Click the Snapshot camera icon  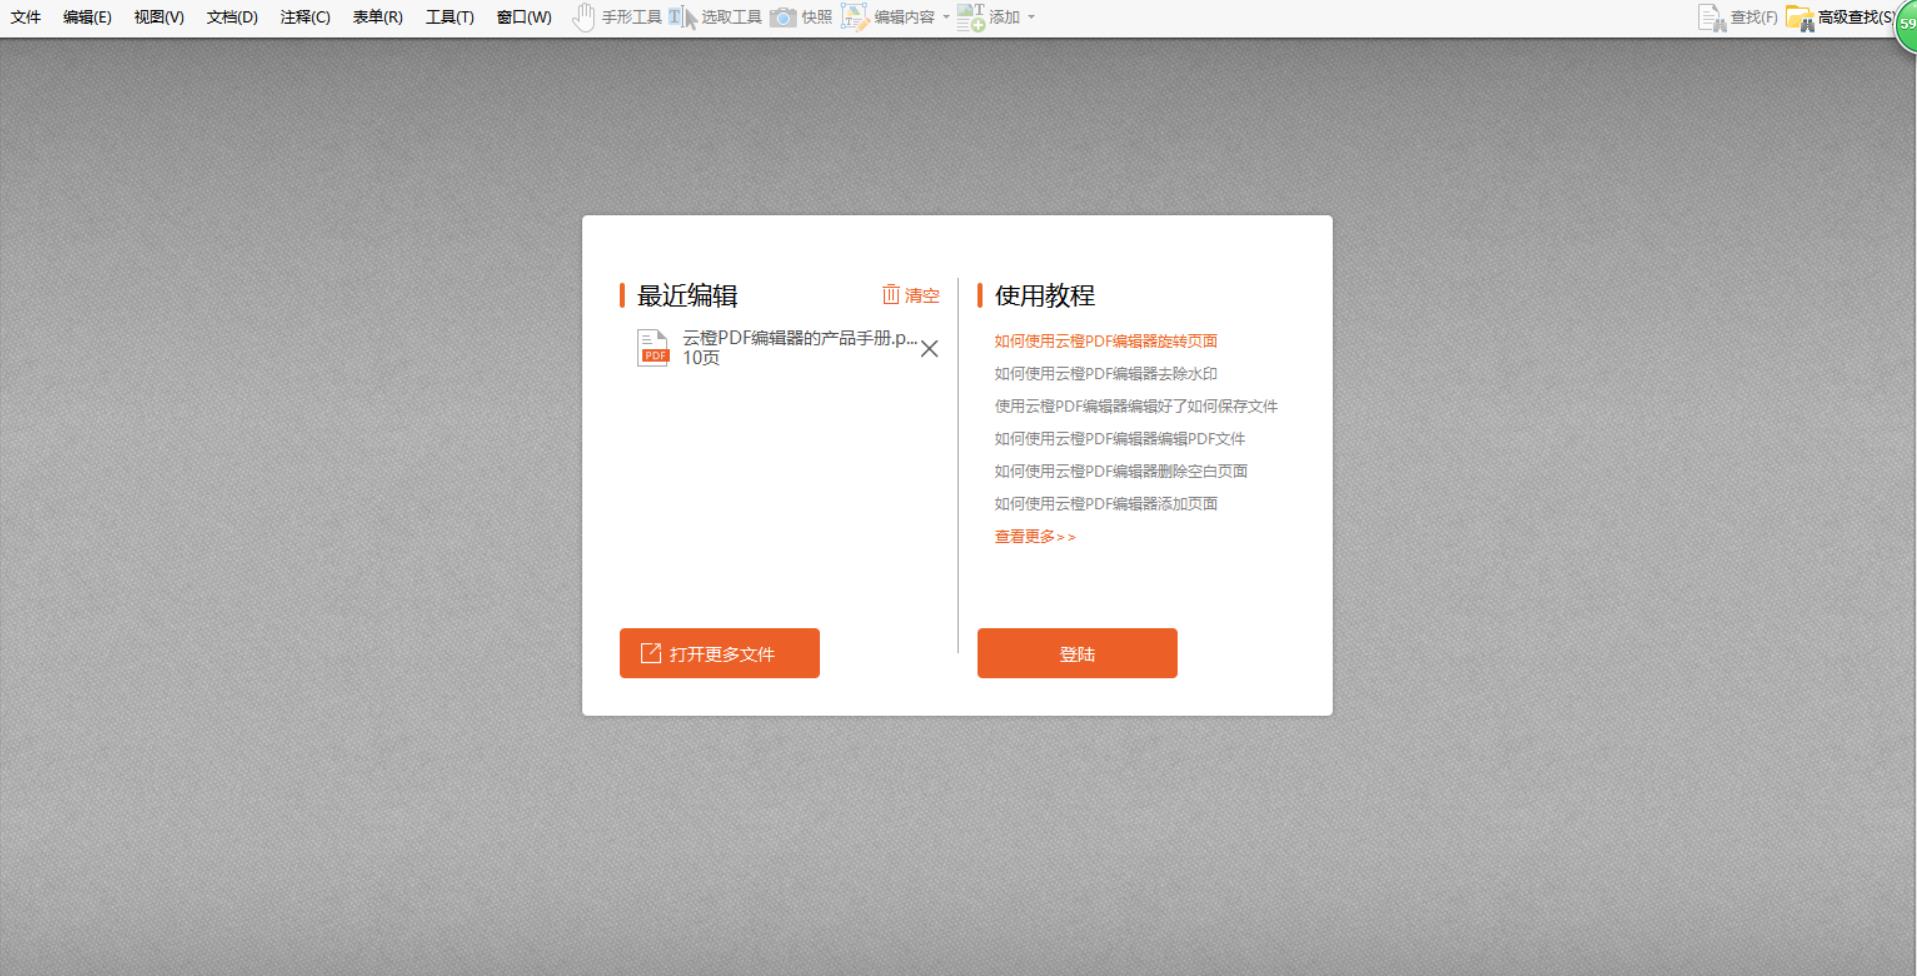783,17
